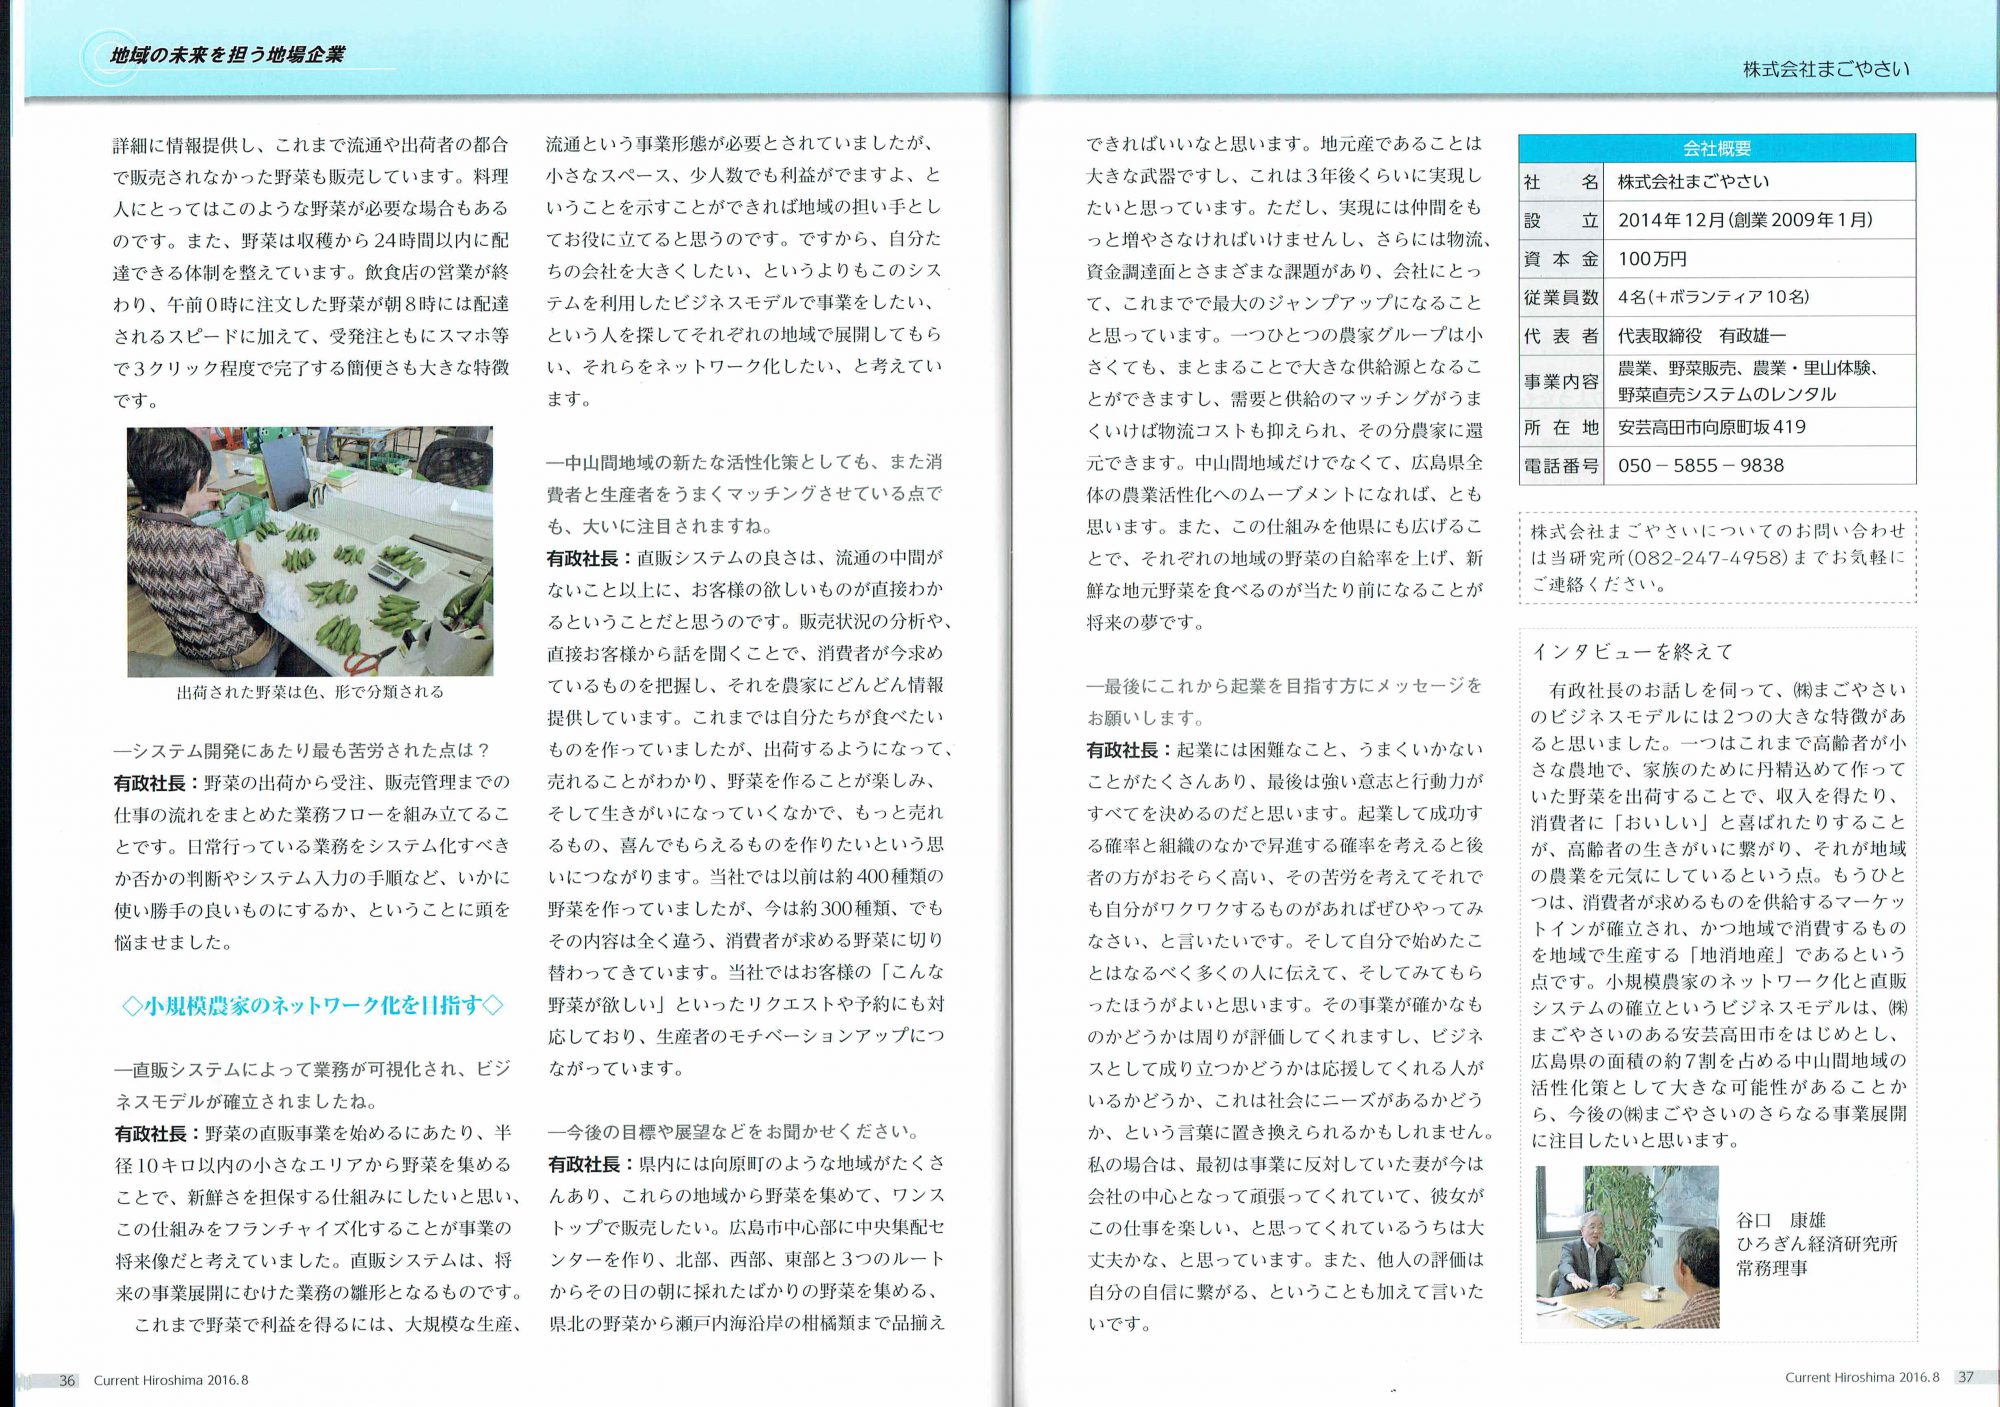Click the address 安芸高田市向原町坂419
Viewport: 2000px width, 1407px height.
(1711, 427)
